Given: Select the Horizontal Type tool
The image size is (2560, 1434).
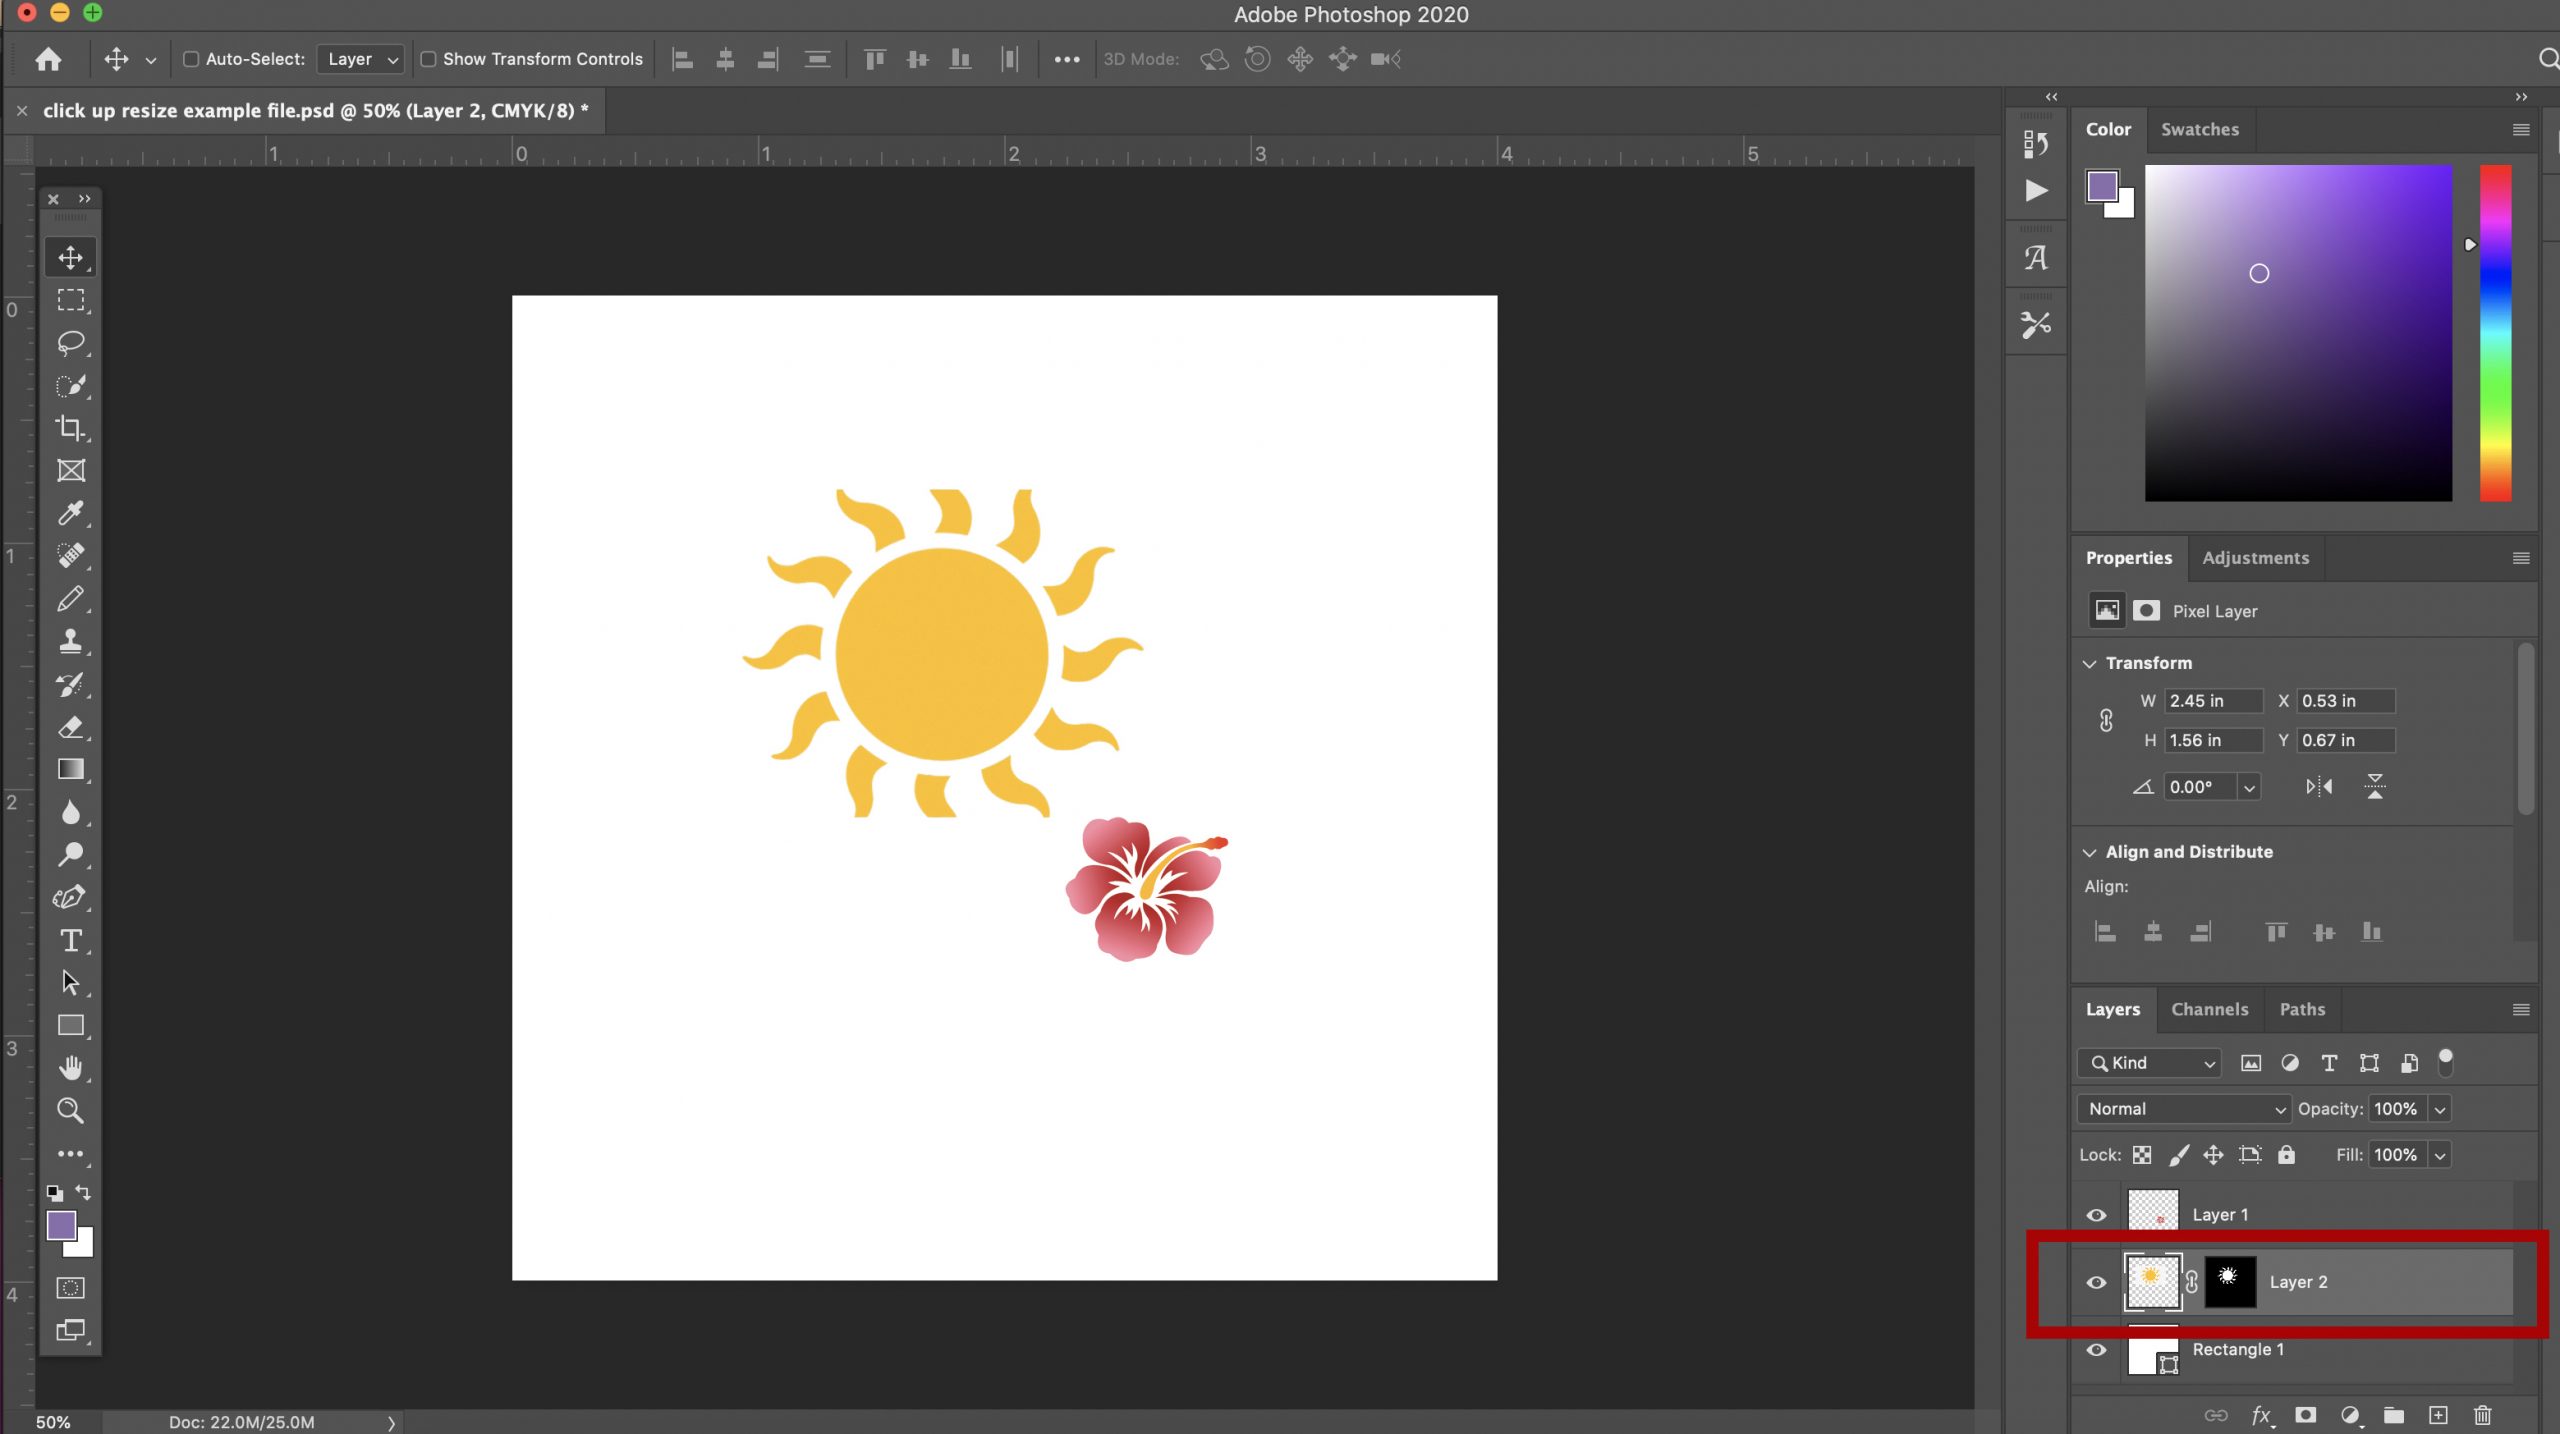Looking at the screenshot, I should 70,940.
